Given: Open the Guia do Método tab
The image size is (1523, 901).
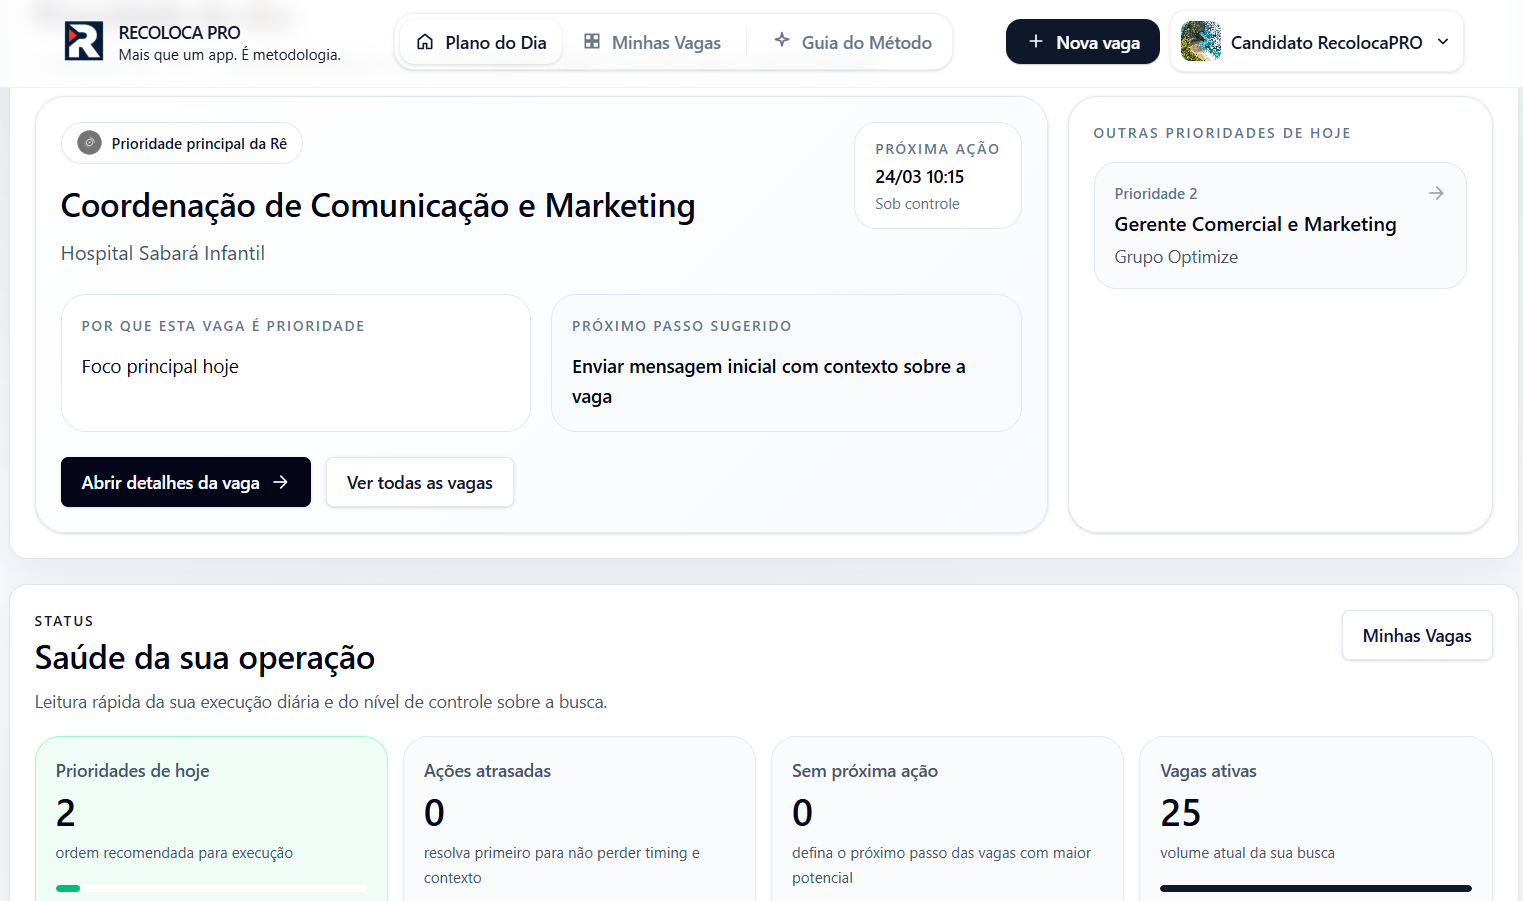Looking at the screenshot, I should point(853,42).
